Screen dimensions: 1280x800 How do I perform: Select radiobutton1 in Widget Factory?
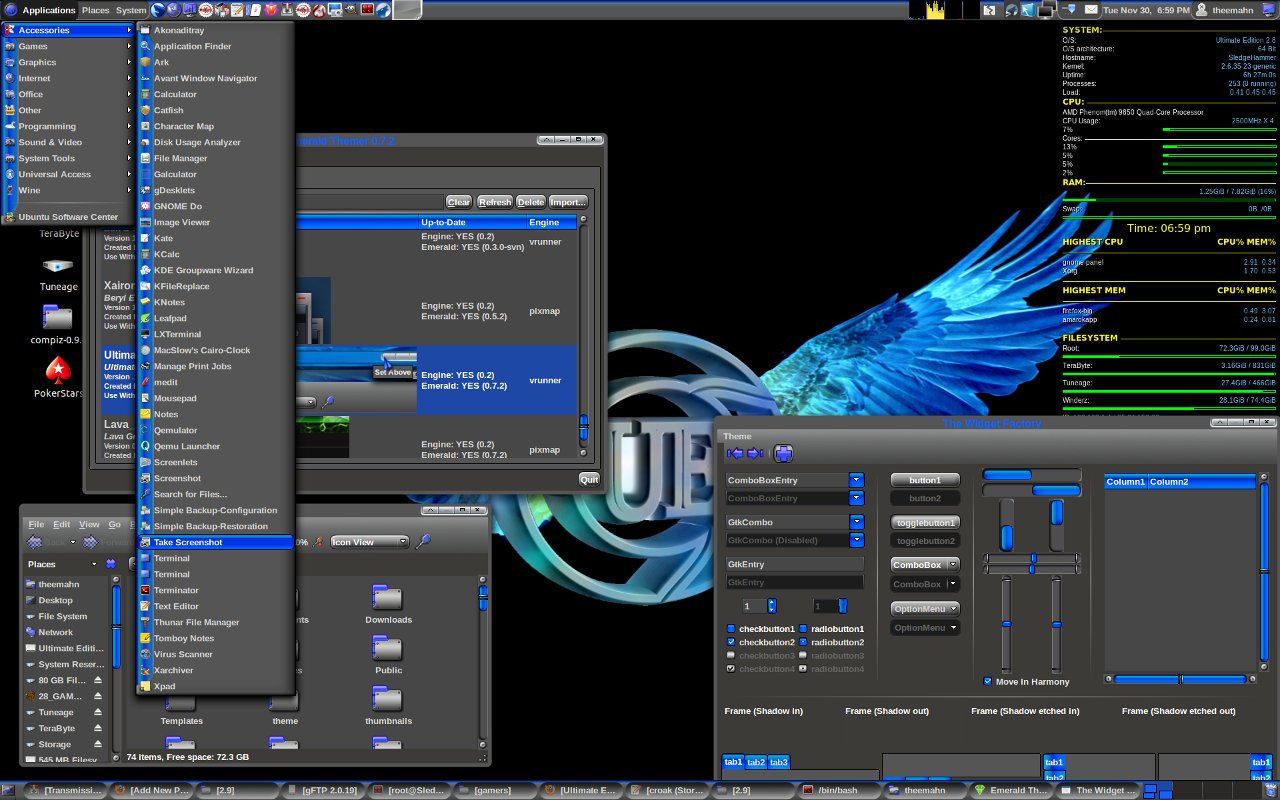[804, 629]
